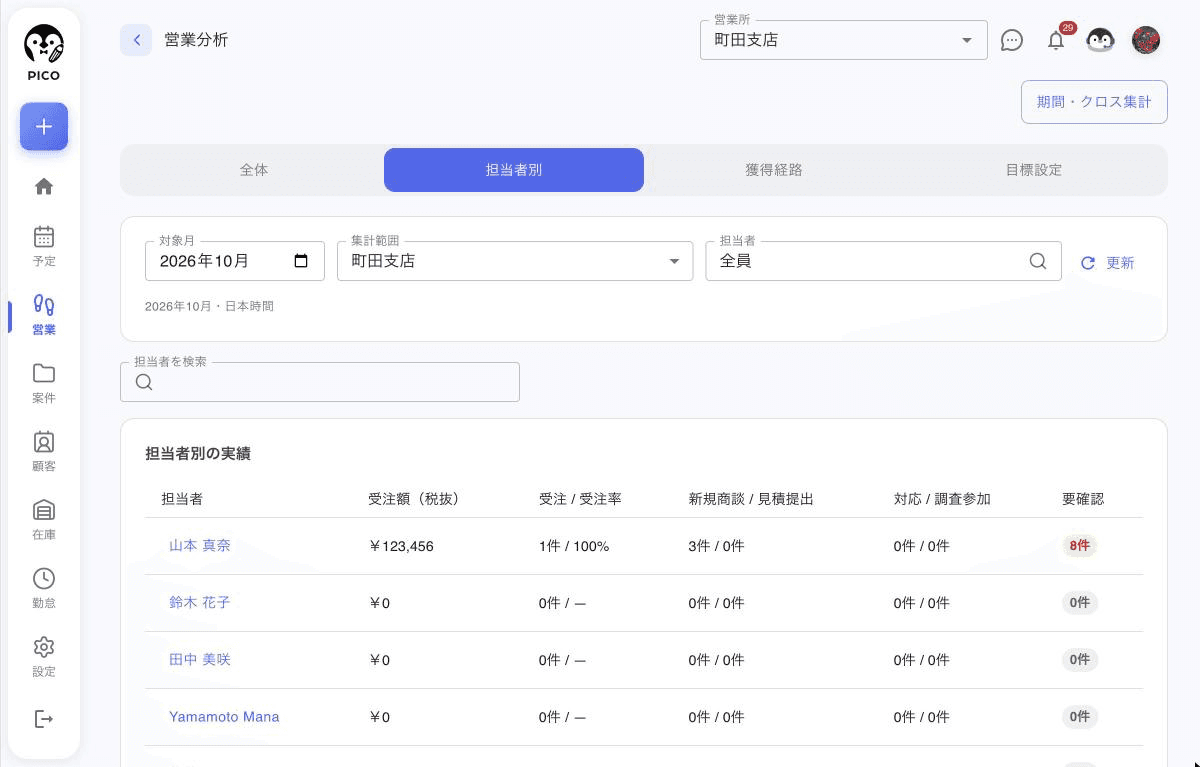Open the 顧客 contact sidebar item
Image resolution: width=1200 pixels, height=767 pixels.
point(44,451)
